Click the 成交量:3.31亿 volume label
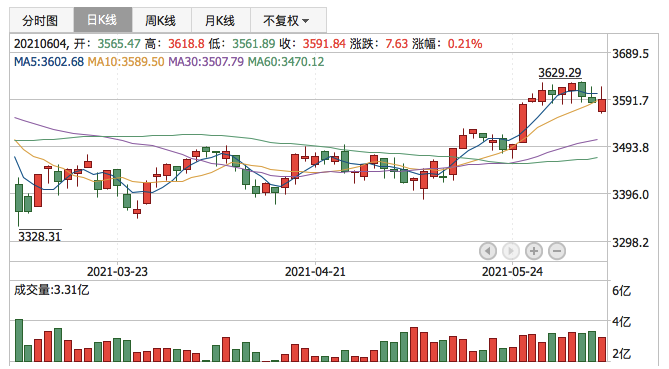Viewport: 669px width, 369px height. (x=52, y=290)
